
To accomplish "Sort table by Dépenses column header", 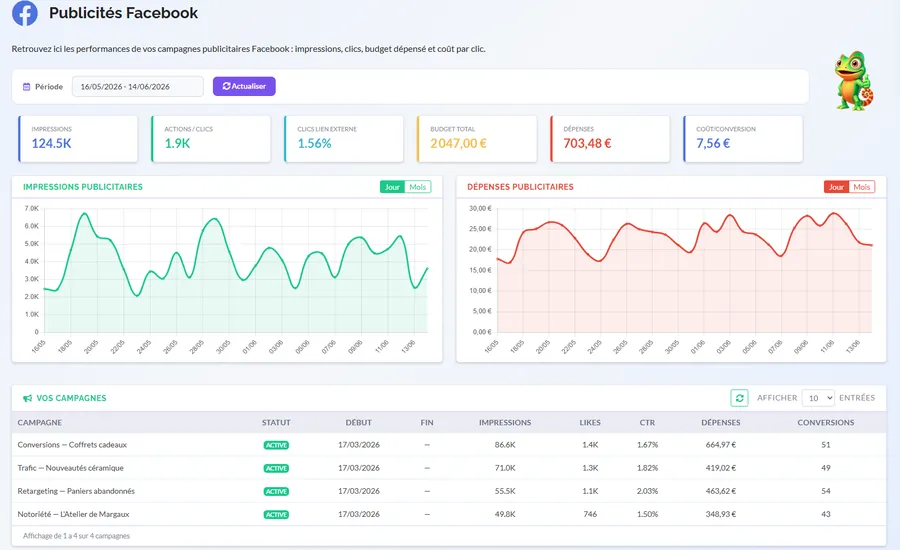I will tap(721, 423).
